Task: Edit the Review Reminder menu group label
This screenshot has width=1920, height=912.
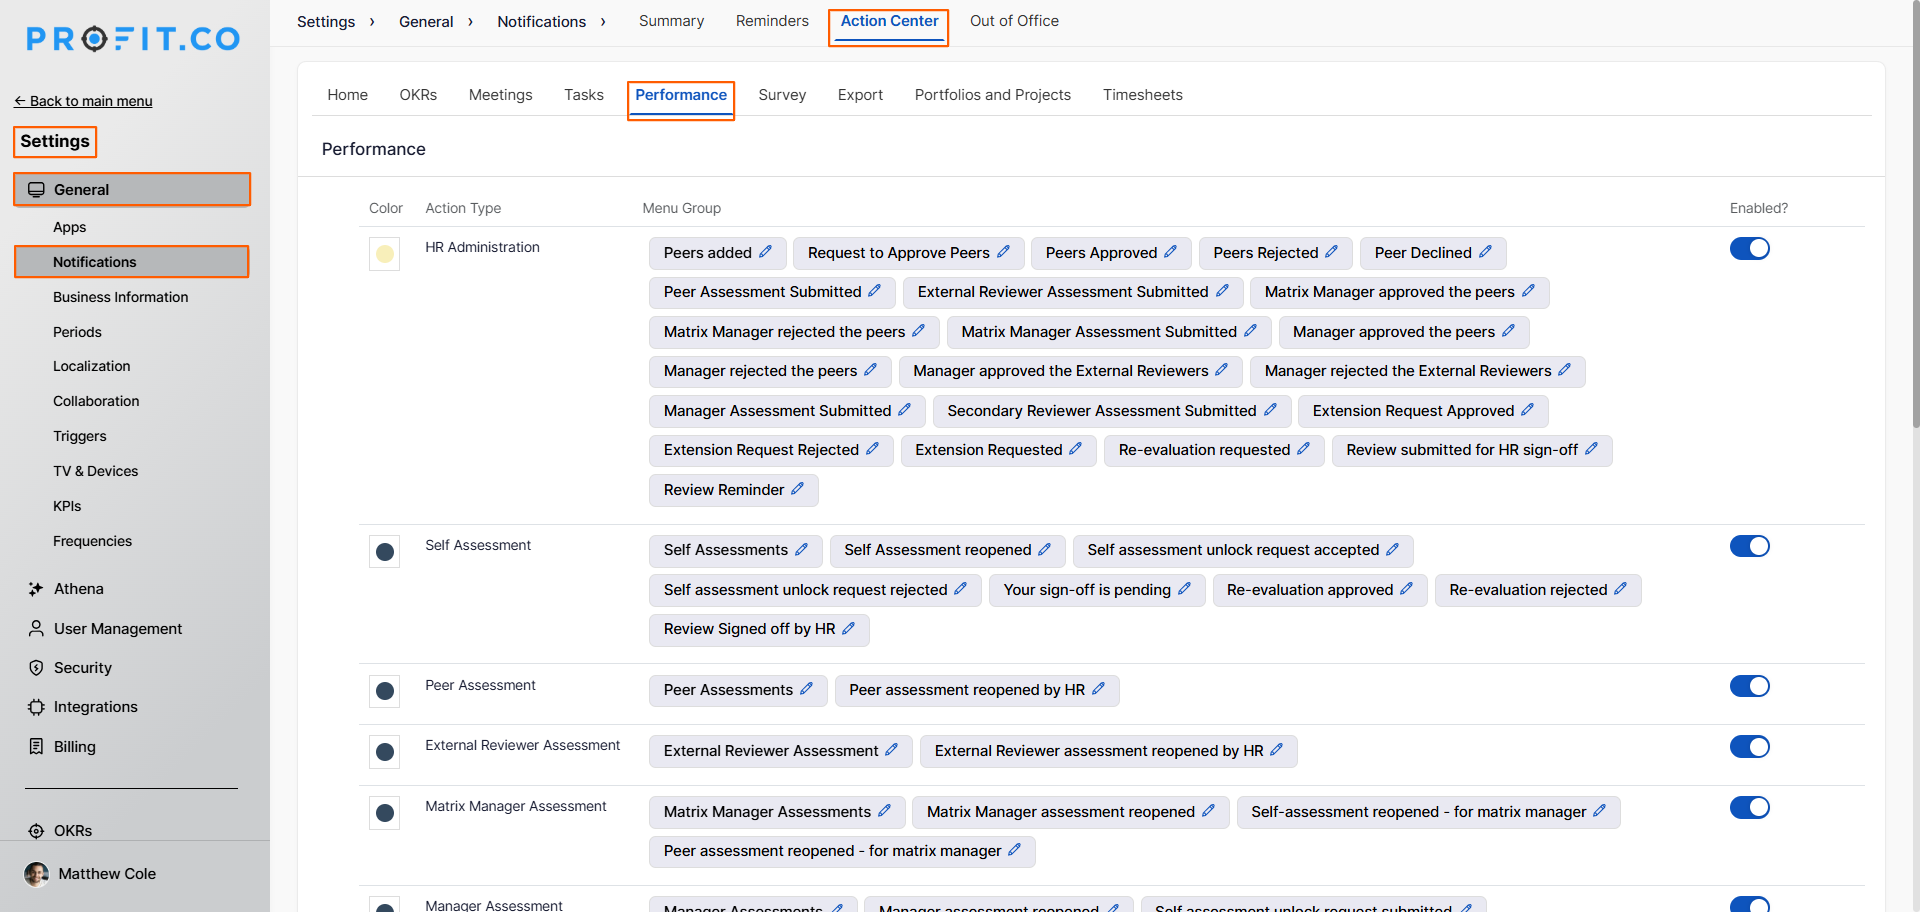Action: point(797,489)
